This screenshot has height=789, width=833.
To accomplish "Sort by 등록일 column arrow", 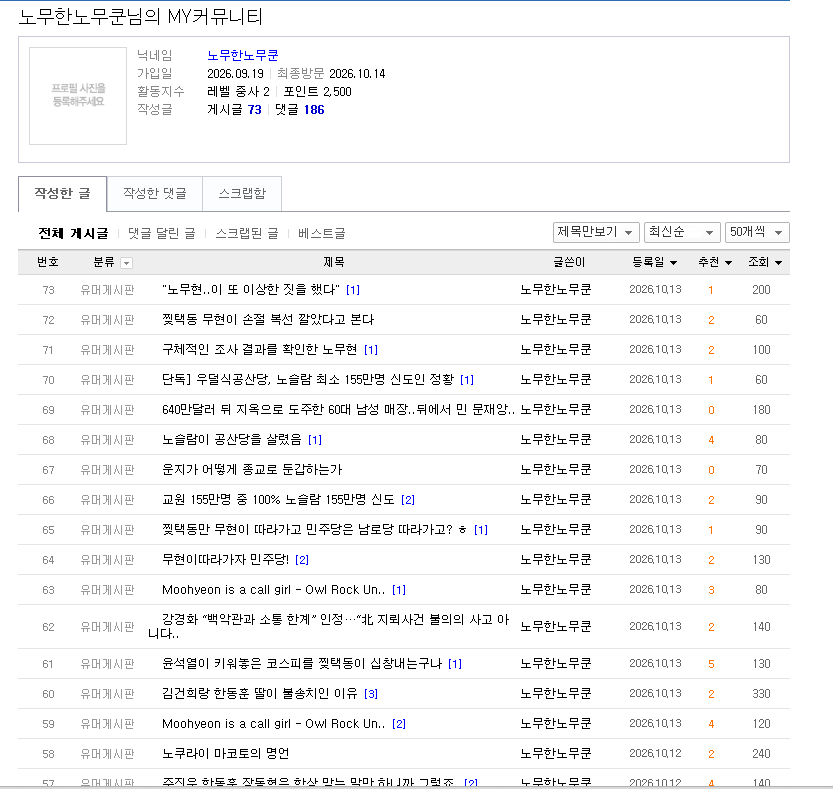I will 674,262.
